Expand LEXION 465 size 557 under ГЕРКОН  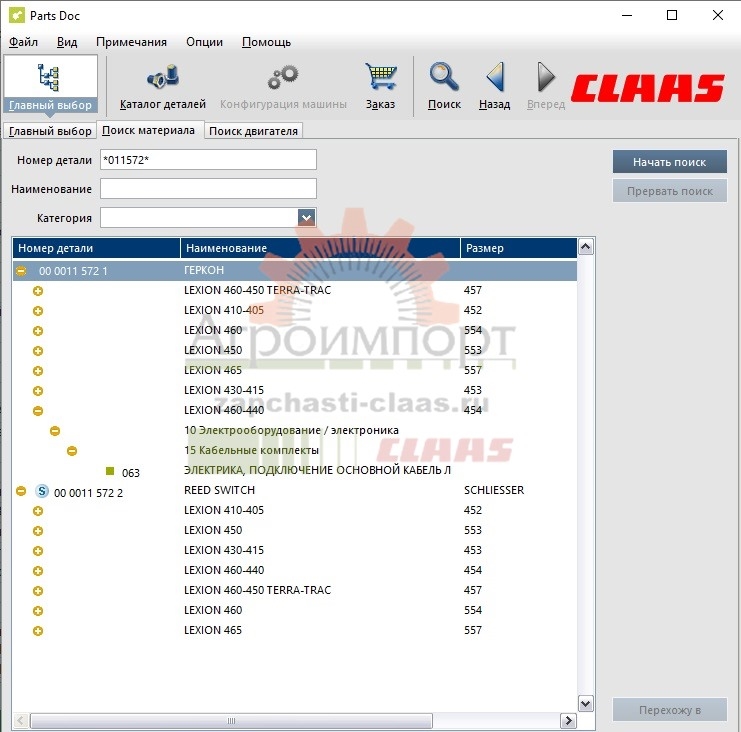[38, 371]
